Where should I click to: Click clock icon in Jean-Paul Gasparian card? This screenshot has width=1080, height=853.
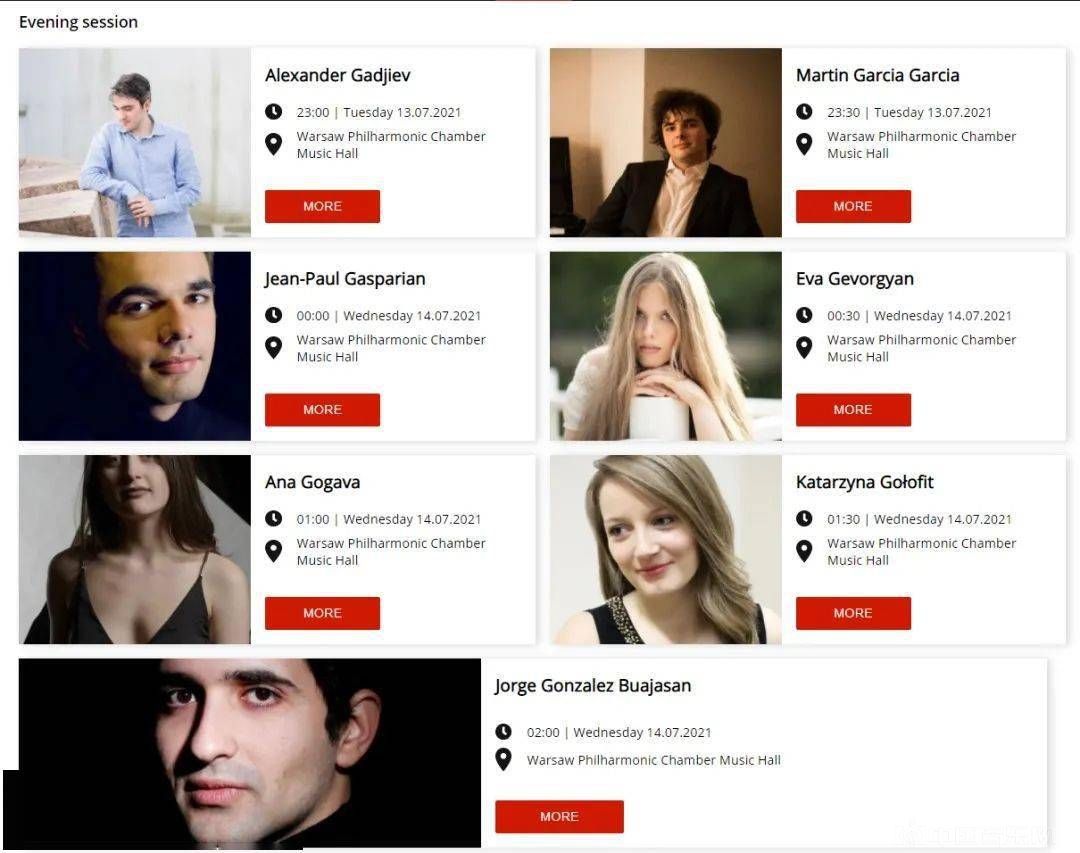point(273,315)
